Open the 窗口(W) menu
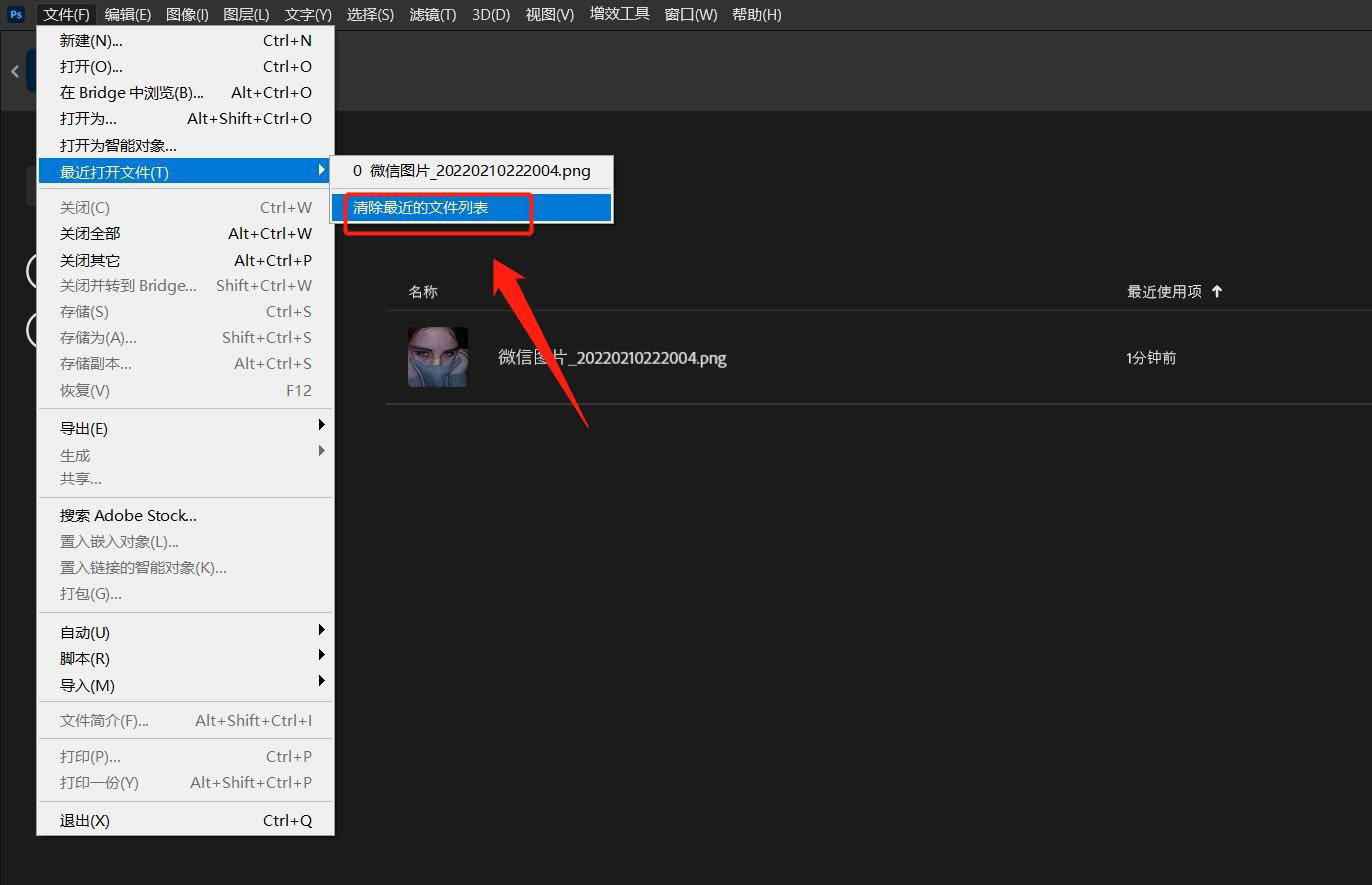The image size is (1372, 885). point(691,14)
